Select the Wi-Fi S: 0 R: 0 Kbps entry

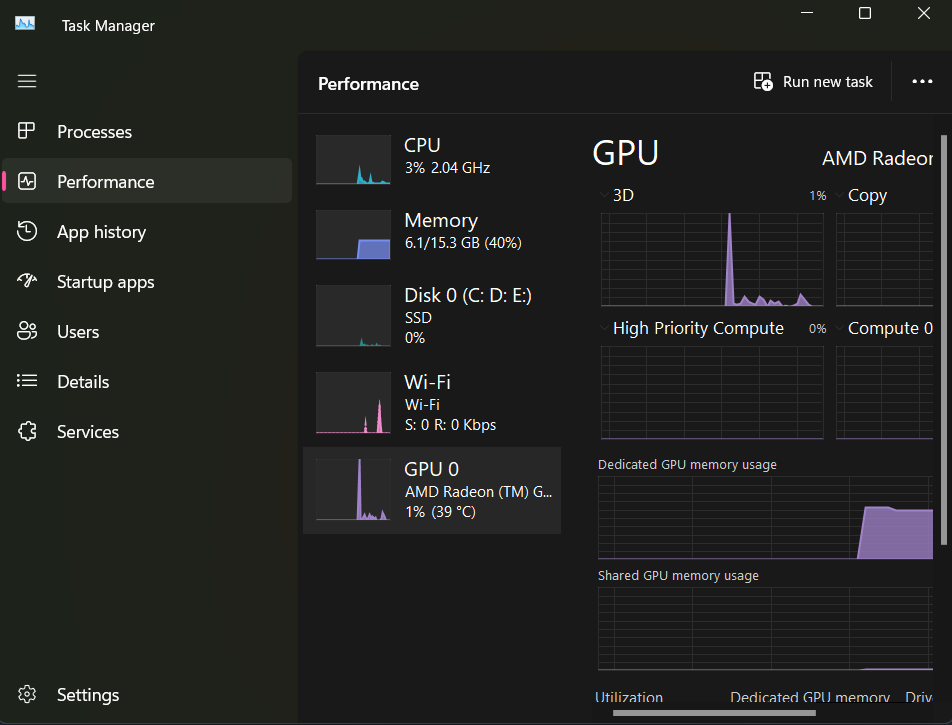coord(432,403)
